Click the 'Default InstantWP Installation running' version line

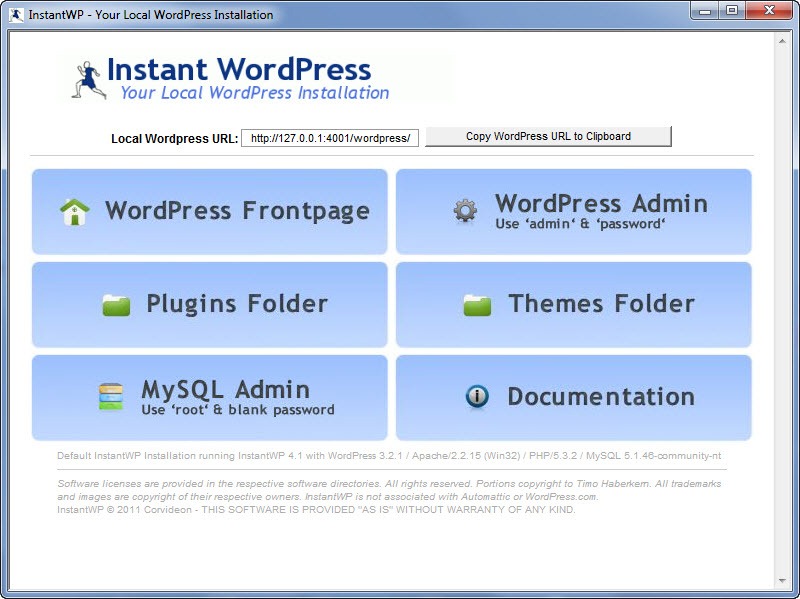pos(389,456)
